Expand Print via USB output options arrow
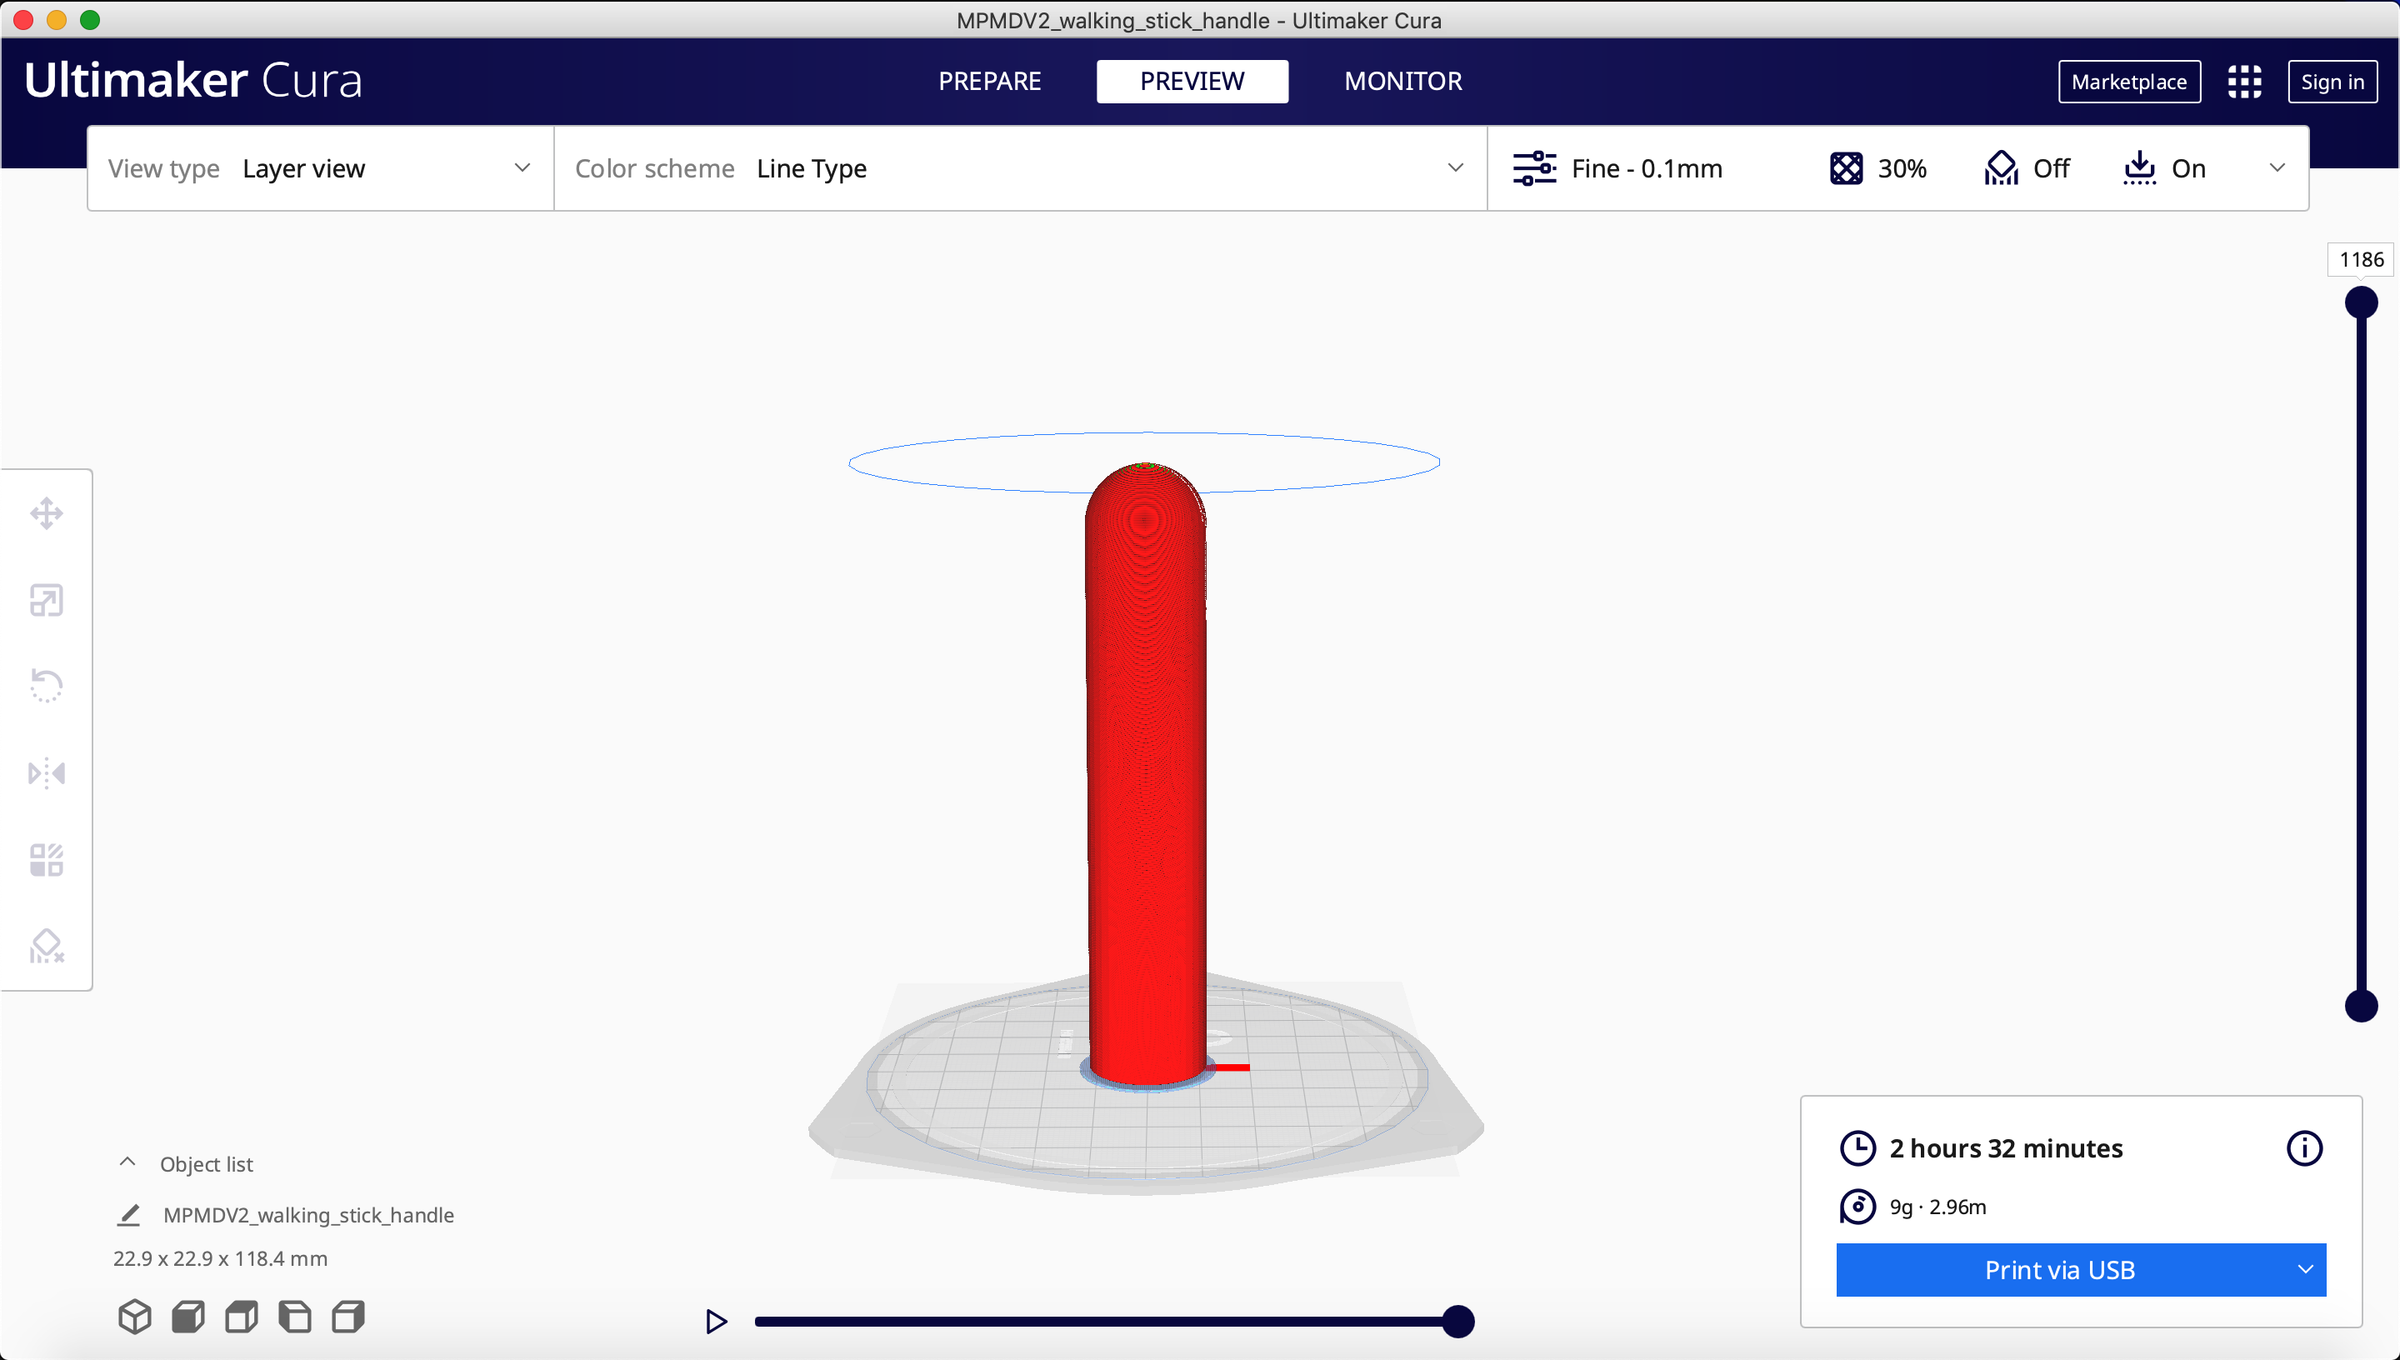The width and height of the screenshot is (2400, 1360). click(x=2305, y=1270)
